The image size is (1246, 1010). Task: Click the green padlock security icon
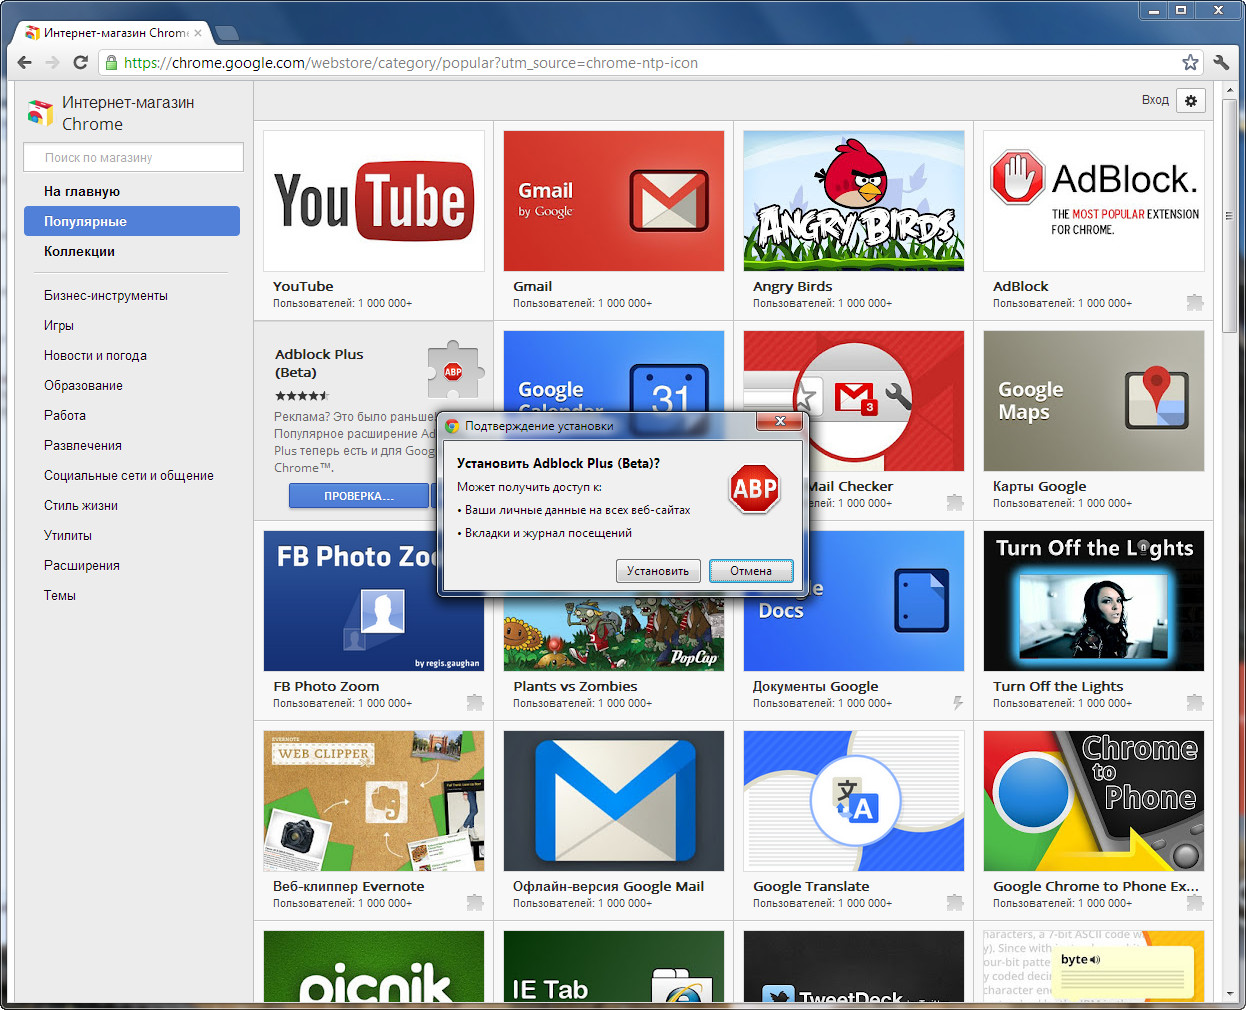[x=111, y=62]
